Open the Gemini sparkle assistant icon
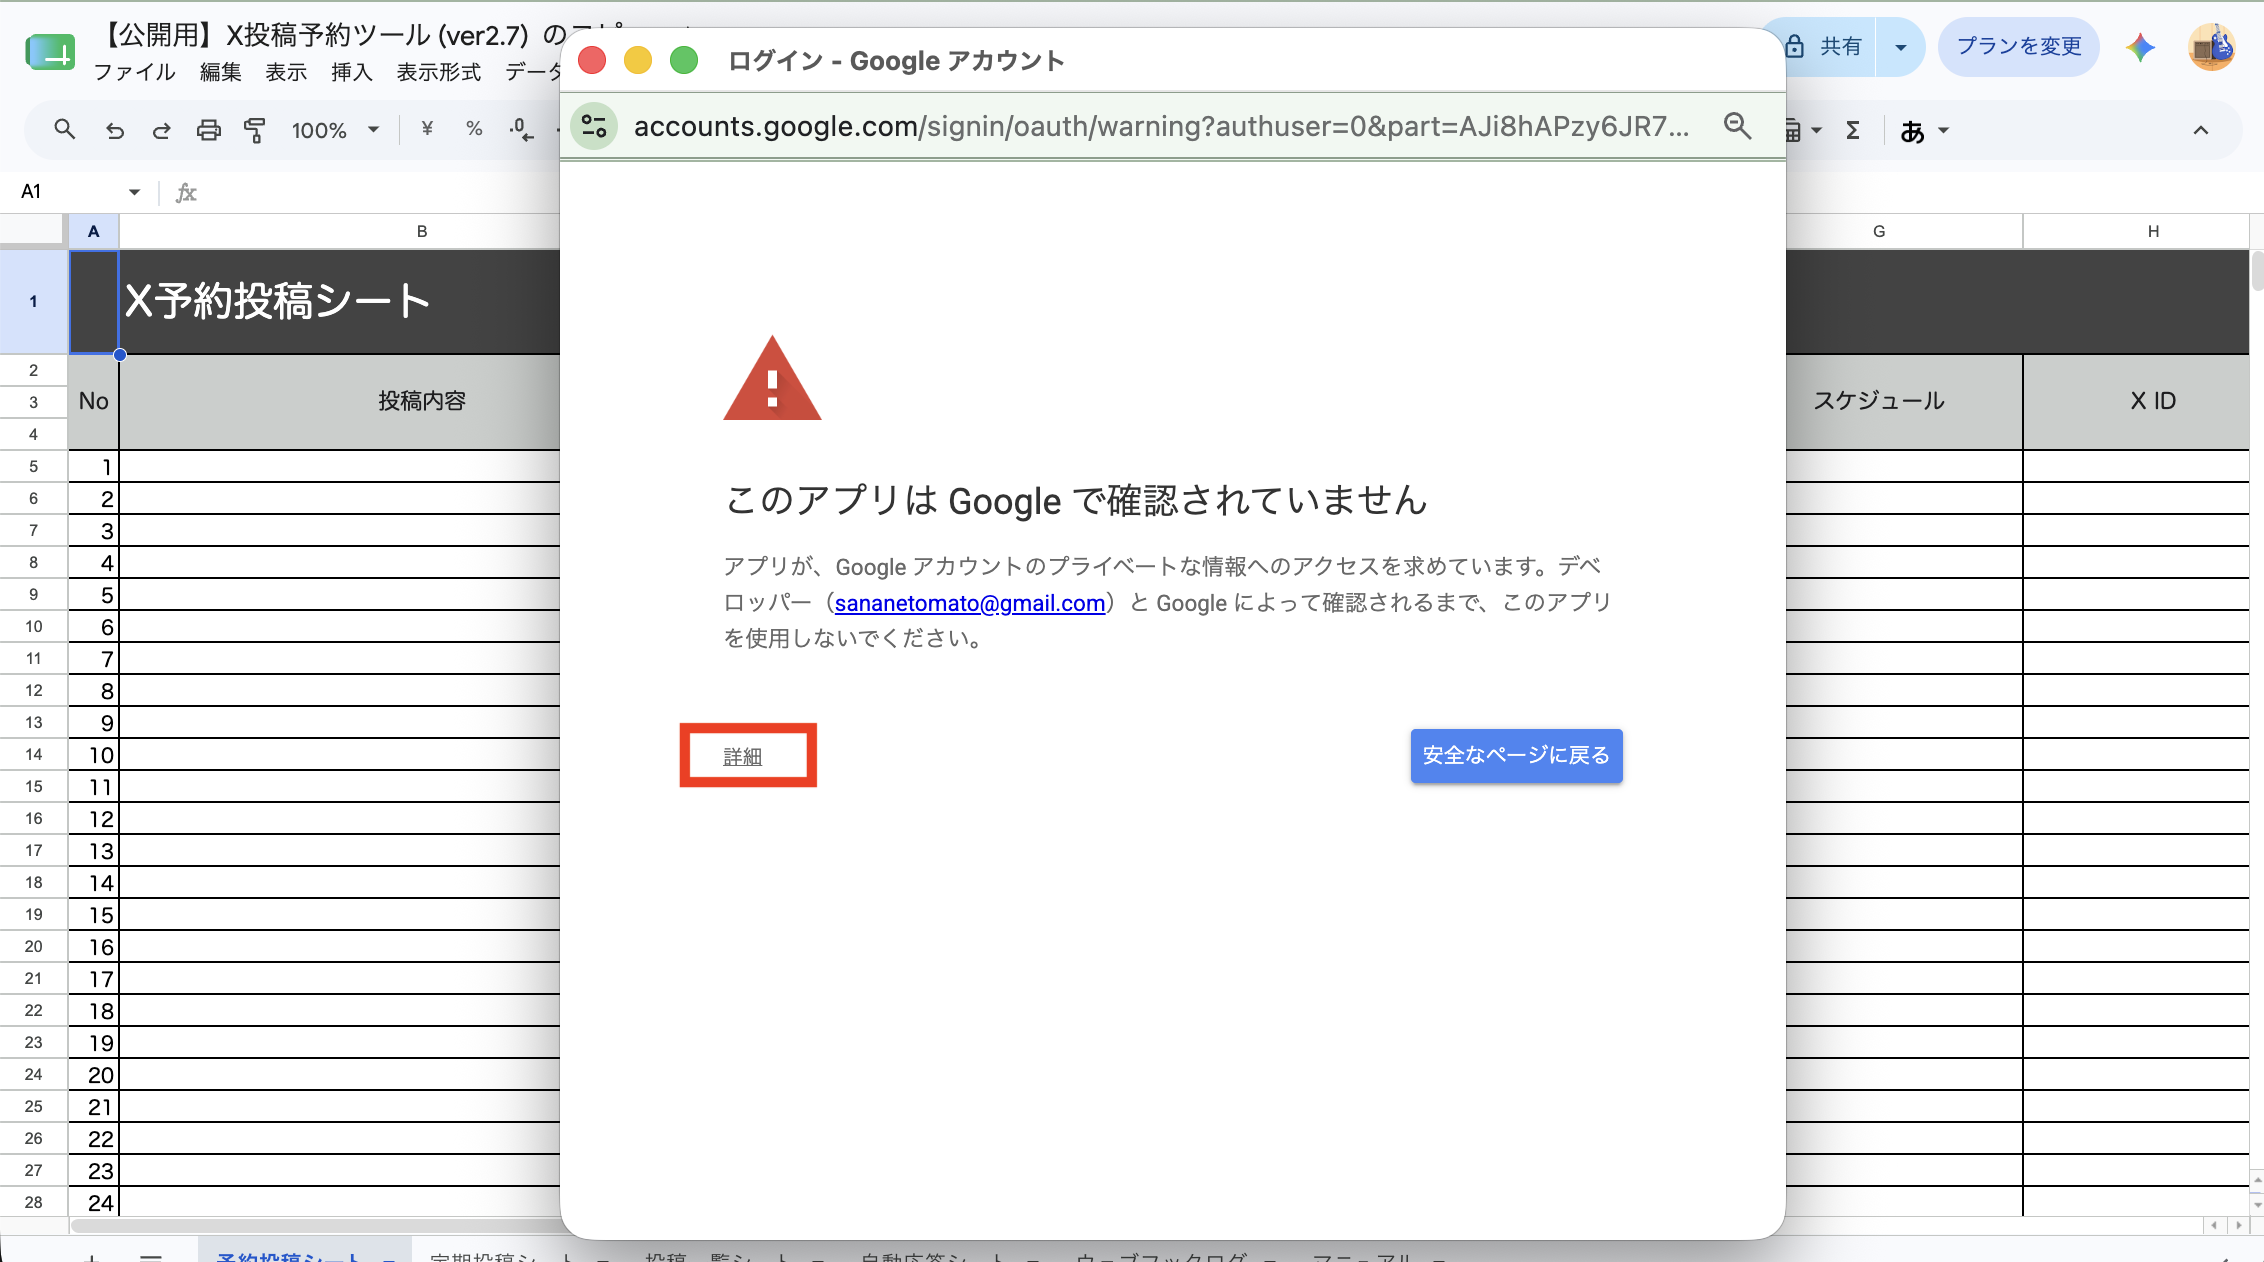2264x1262 pixels. [2140, 47]
